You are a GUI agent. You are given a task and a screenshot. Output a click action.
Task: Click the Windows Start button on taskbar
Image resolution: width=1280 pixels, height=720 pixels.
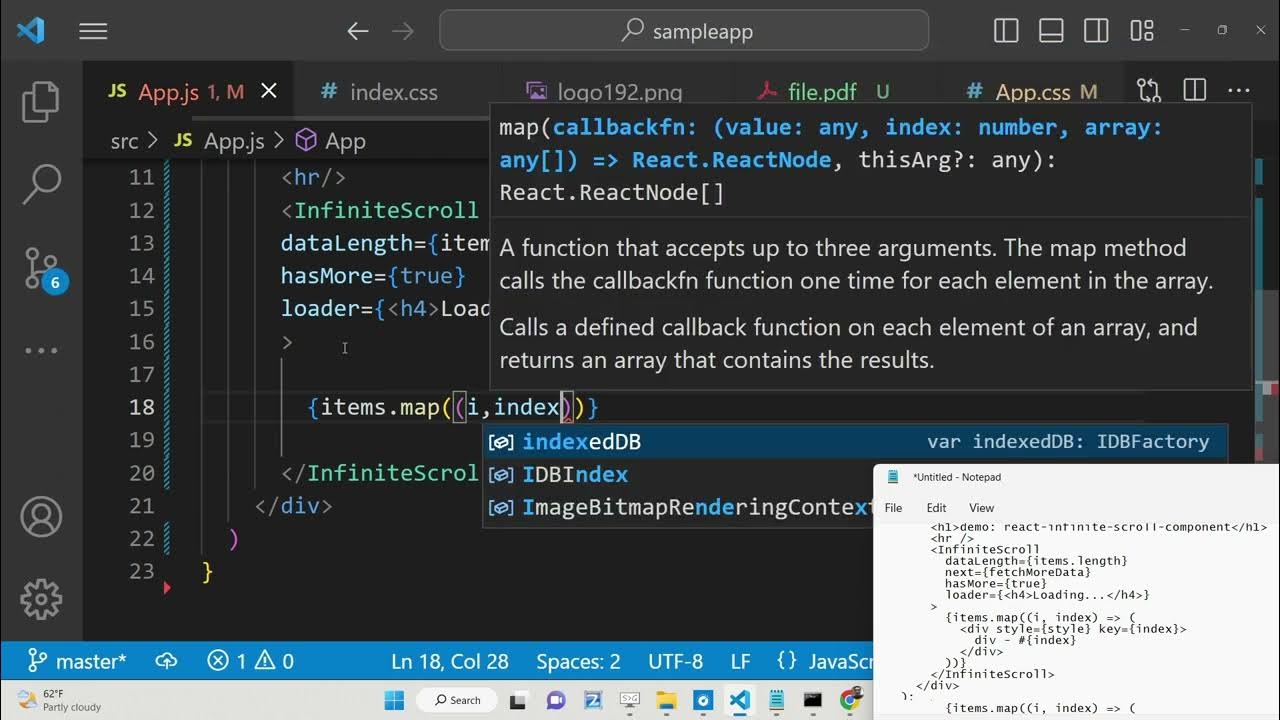[x=394, y=700]
